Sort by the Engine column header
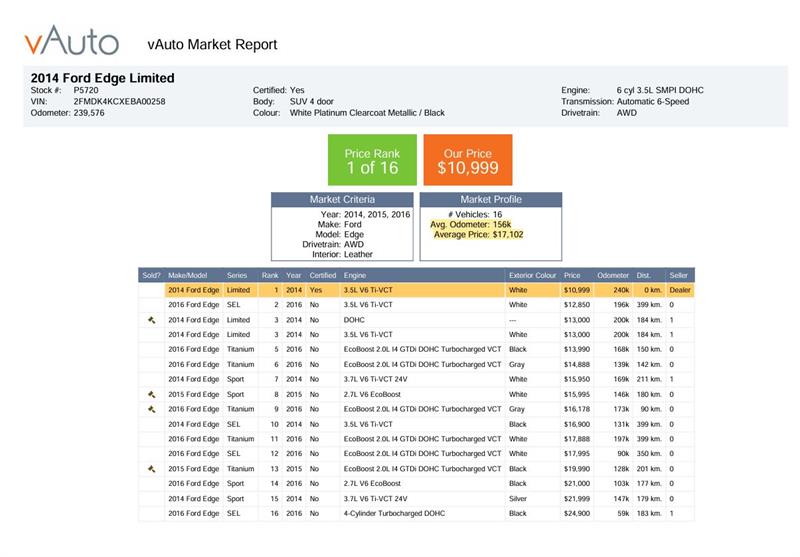 (355, 275)
